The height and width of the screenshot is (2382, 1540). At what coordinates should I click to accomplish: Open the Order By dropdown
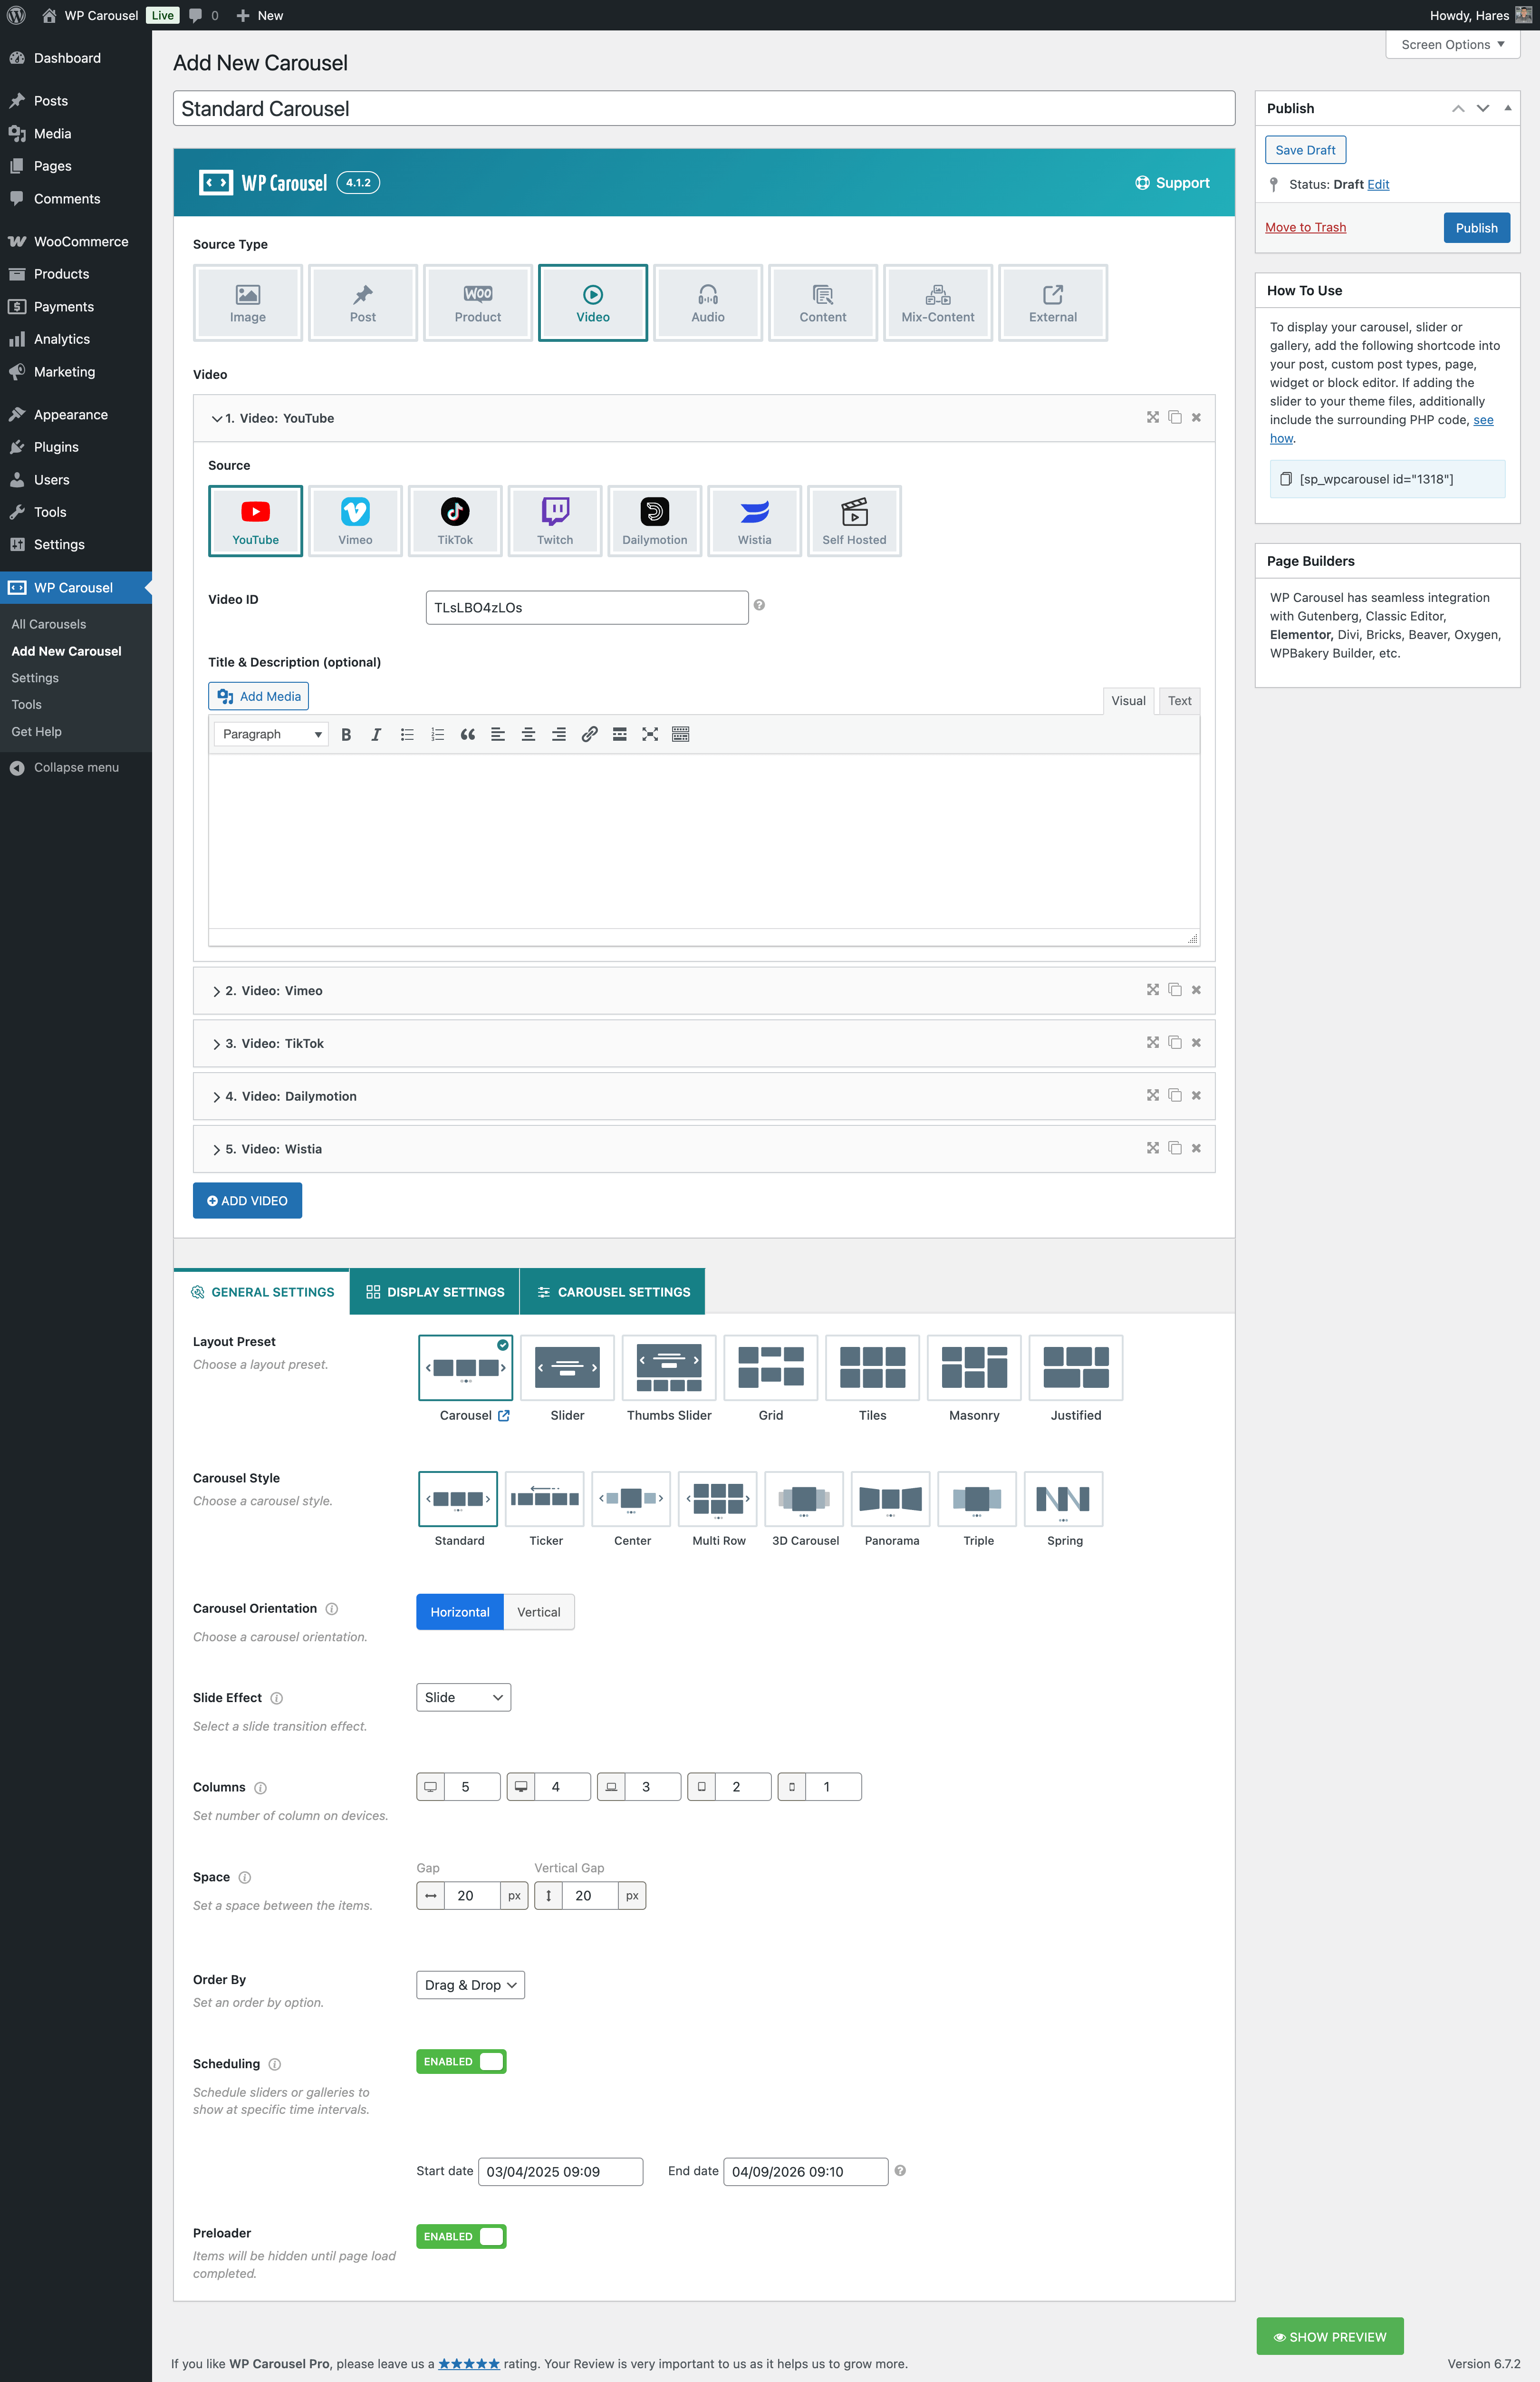click(470, 1985)
